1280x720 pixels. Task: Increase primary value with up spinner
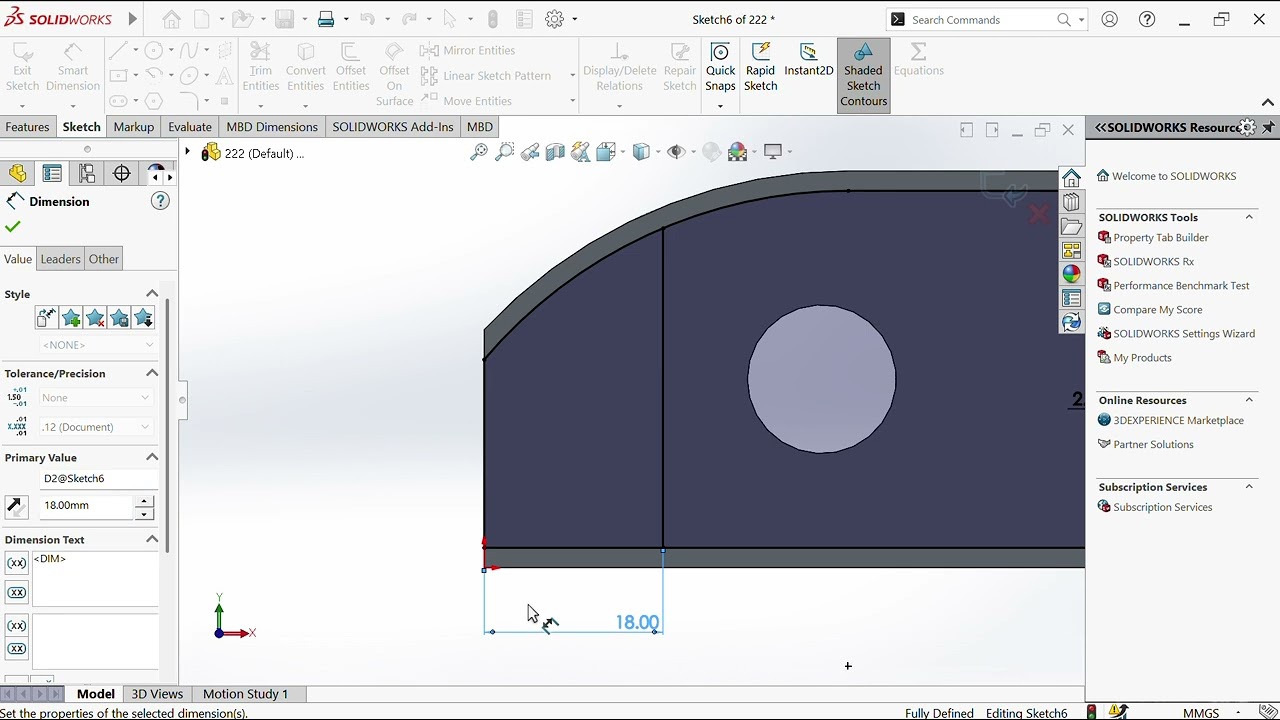[x=145, y=500]
